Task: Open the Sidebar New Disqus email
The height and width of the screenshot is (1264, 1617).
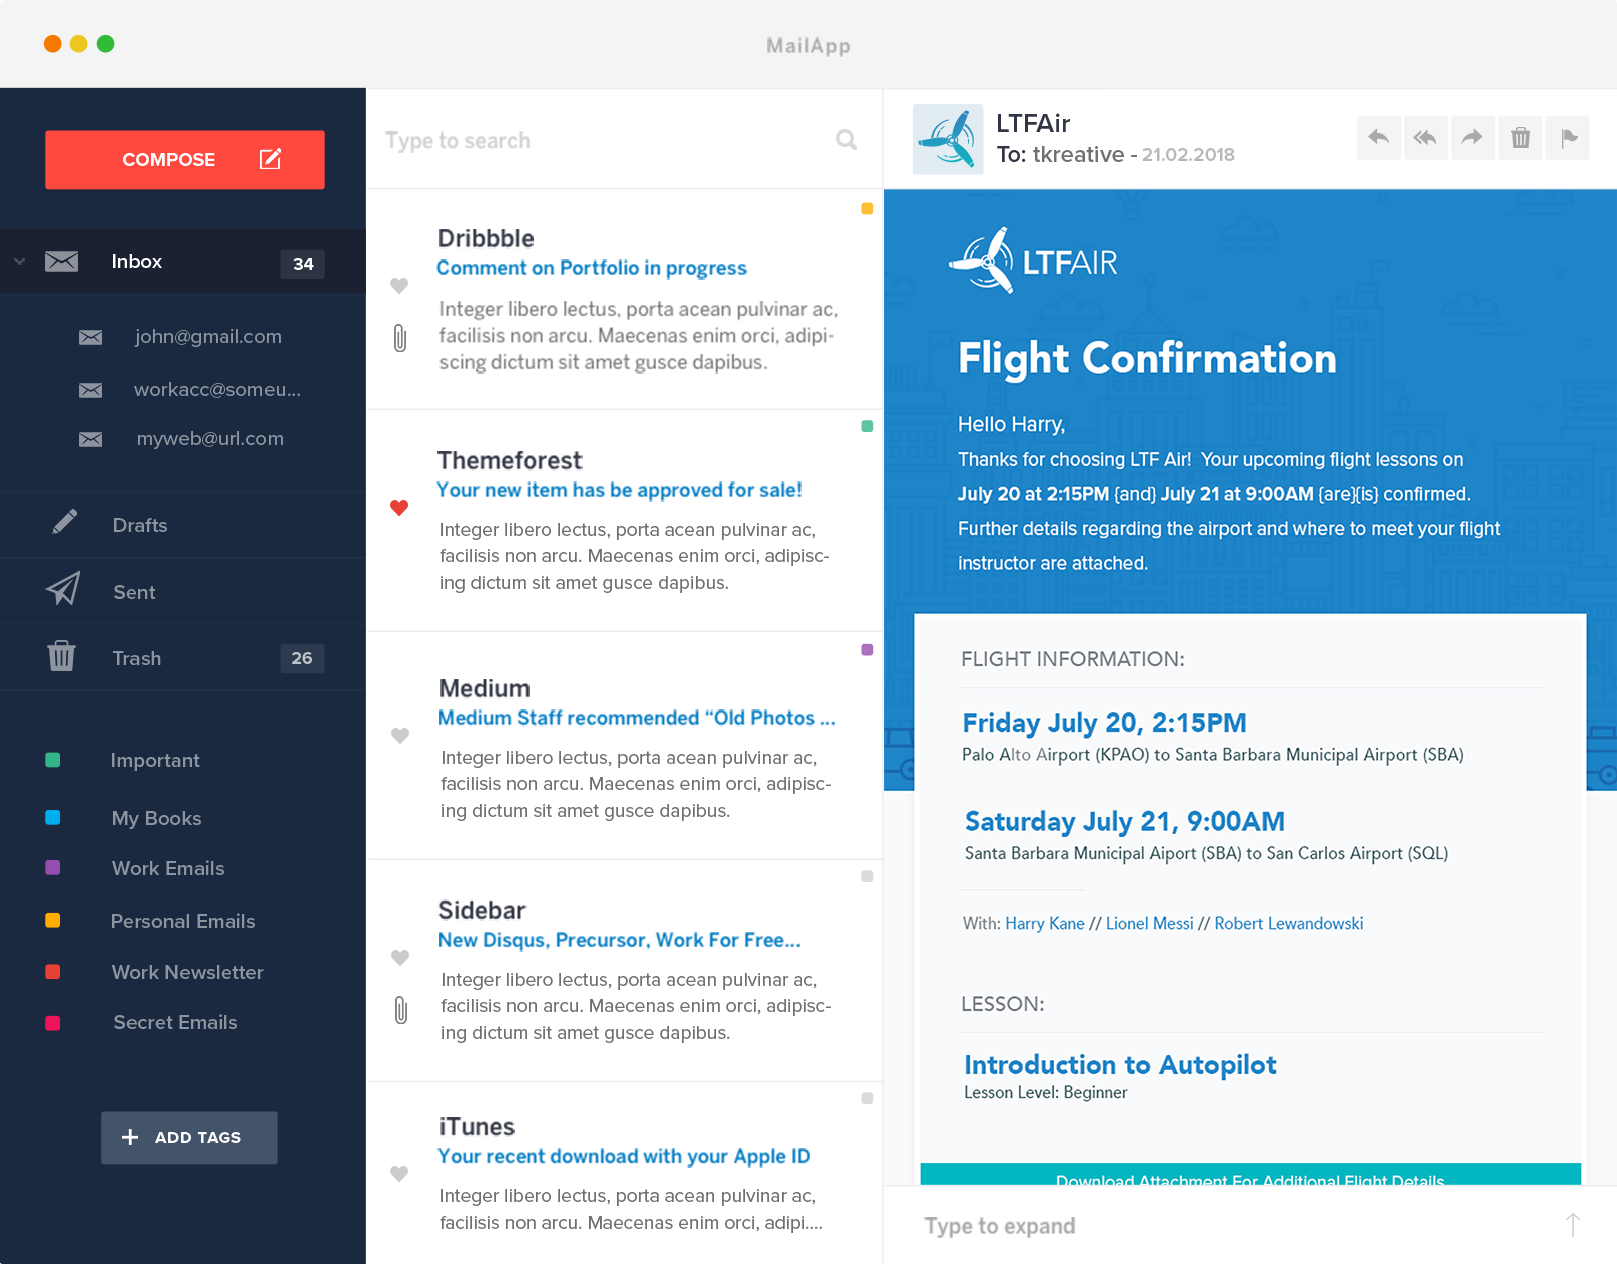Action: point(624,971)
